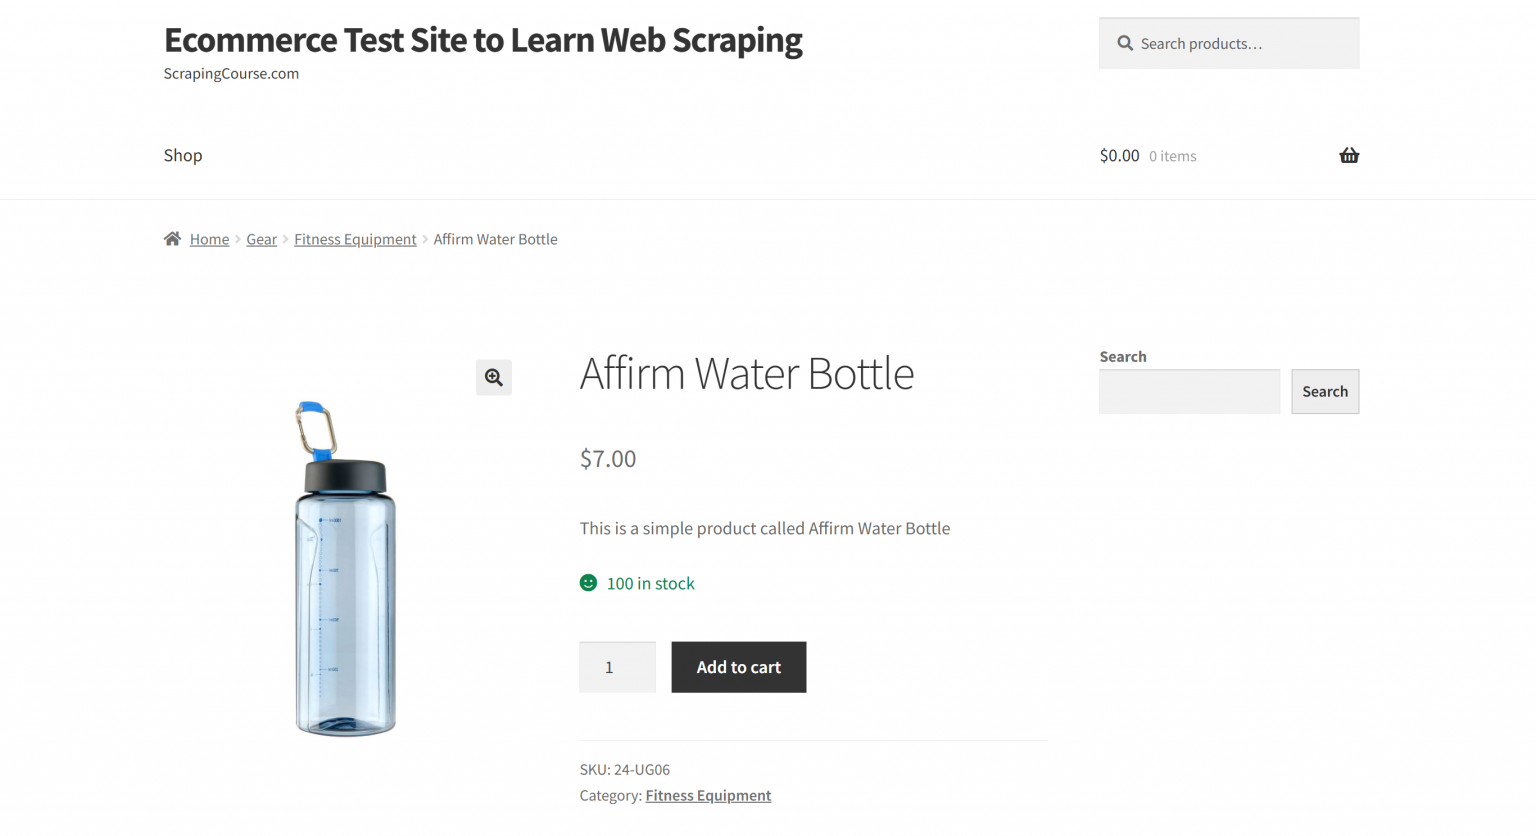The height and width of the screenshot is (836, 1536).
Task: Click the search magnifier in the products search bar
Action: (x=1124, y=43)
